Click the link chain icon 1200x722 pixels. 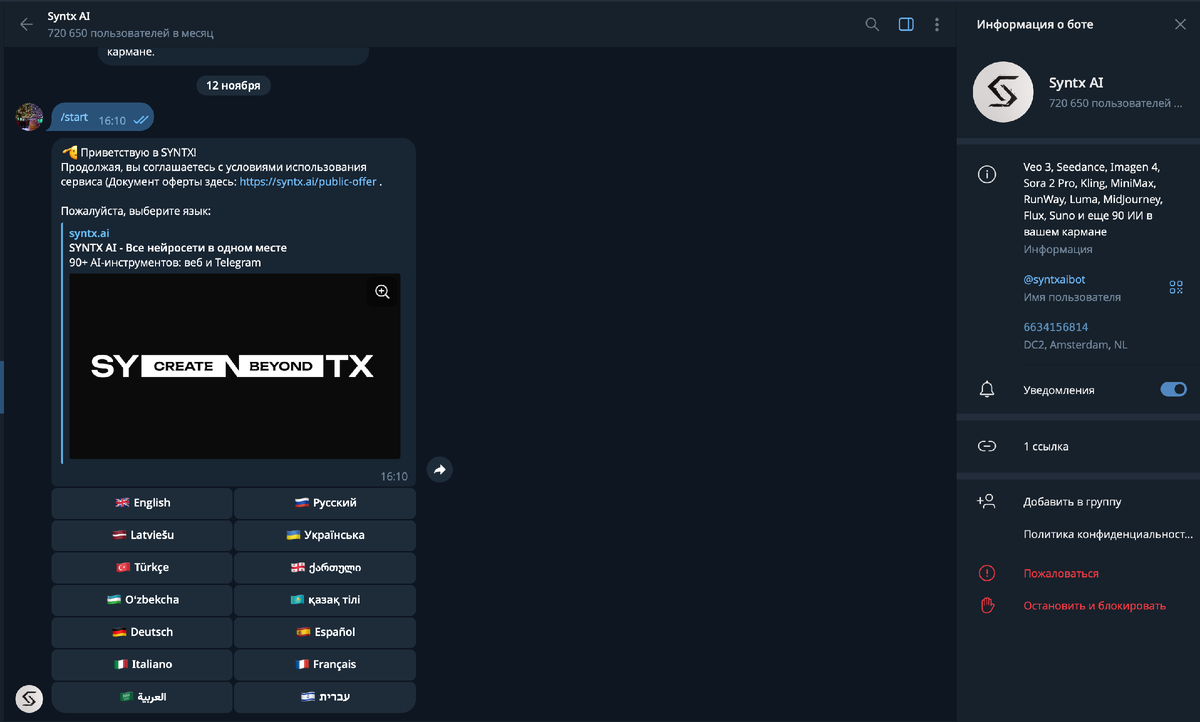point(987,446)
